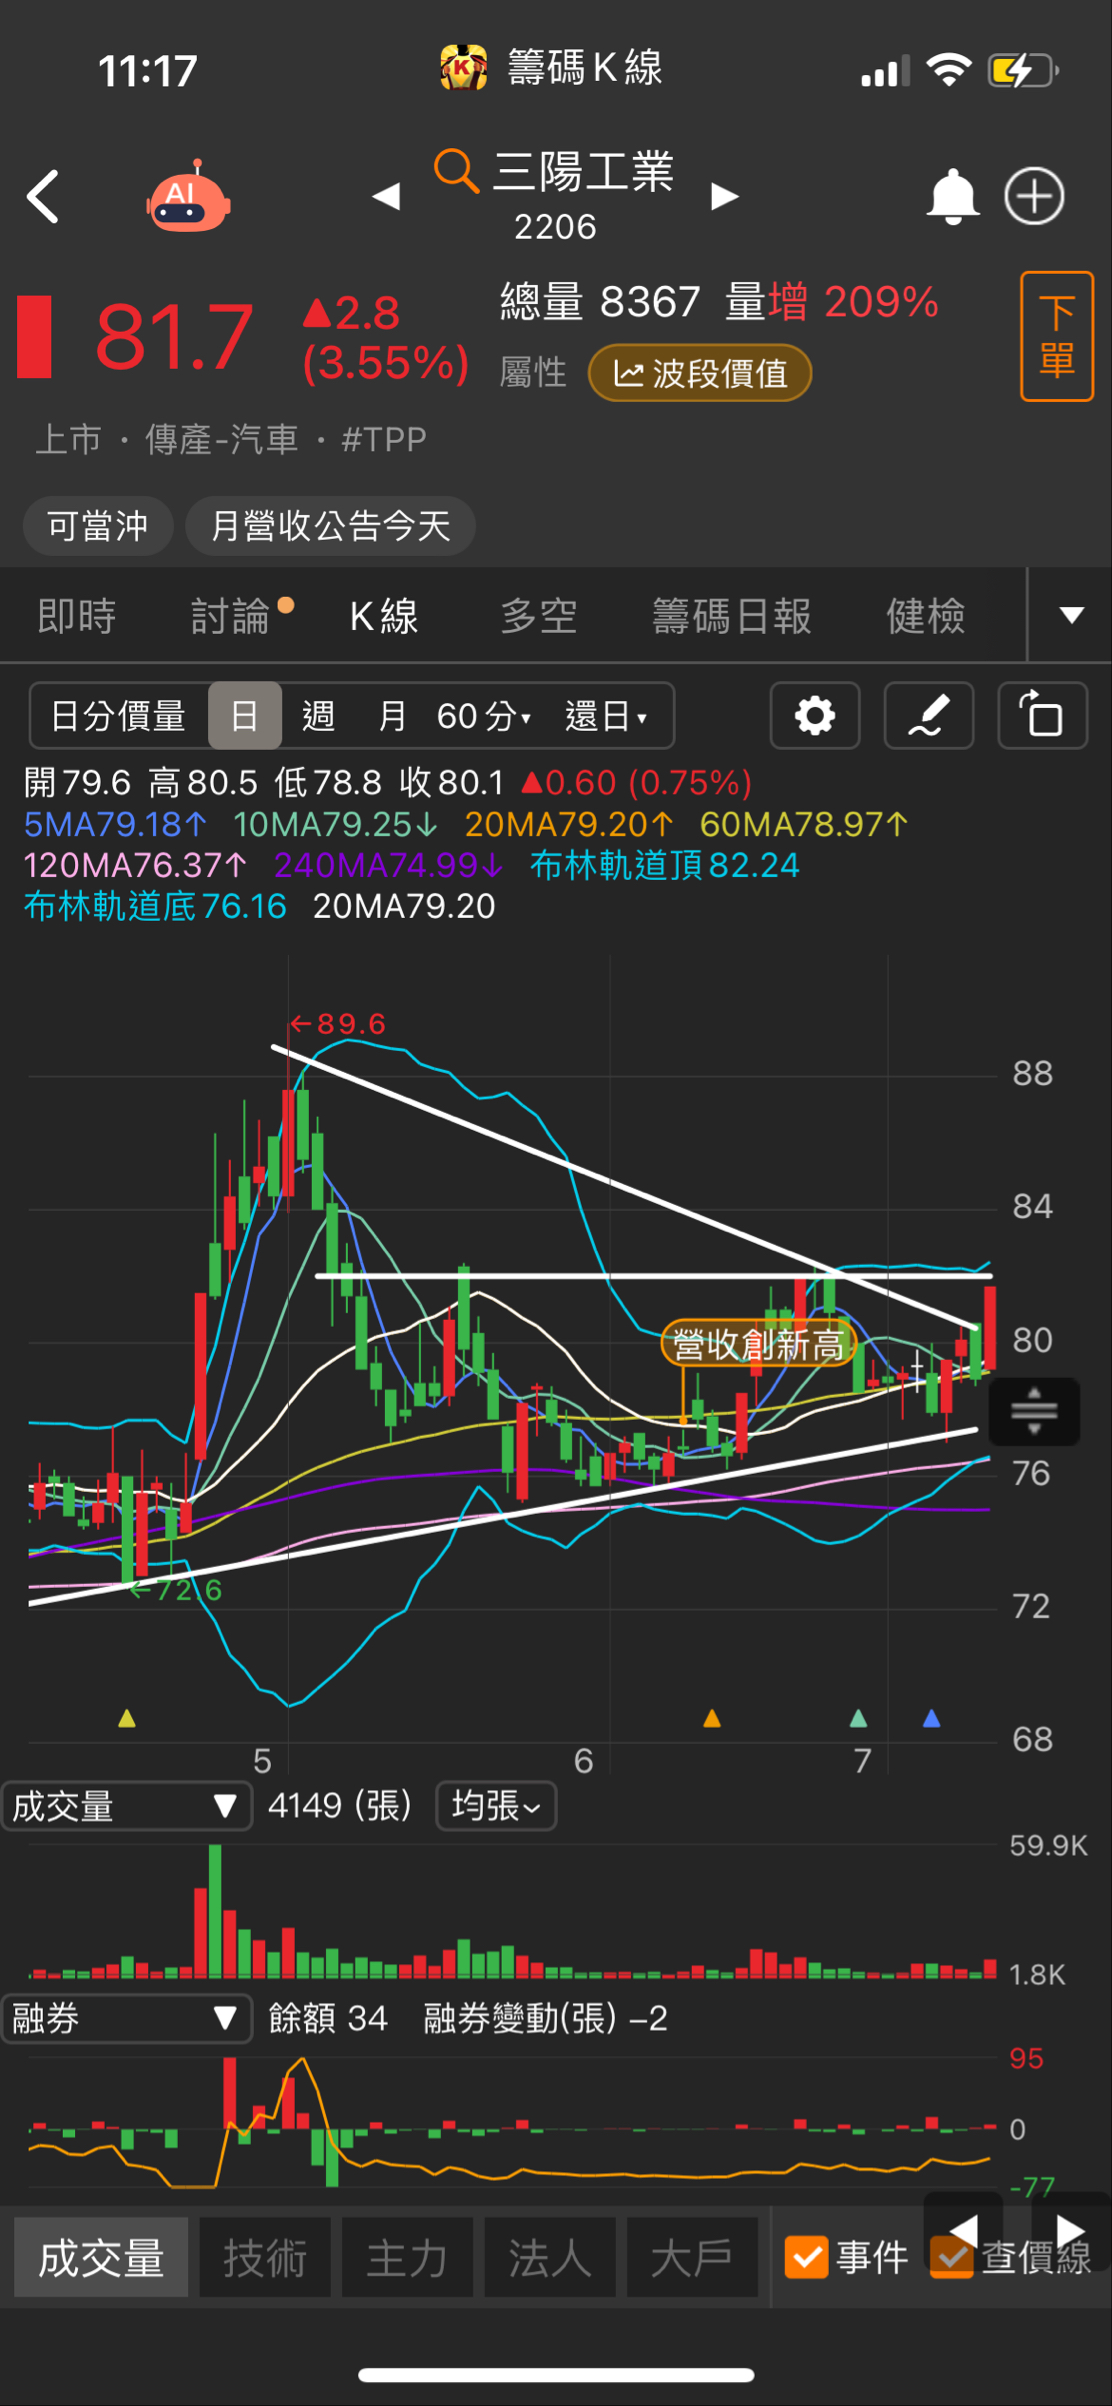This screenshot has height=2406, width=1112.
Task: Tap the yellow event triangle marker
Action: 127,1719
